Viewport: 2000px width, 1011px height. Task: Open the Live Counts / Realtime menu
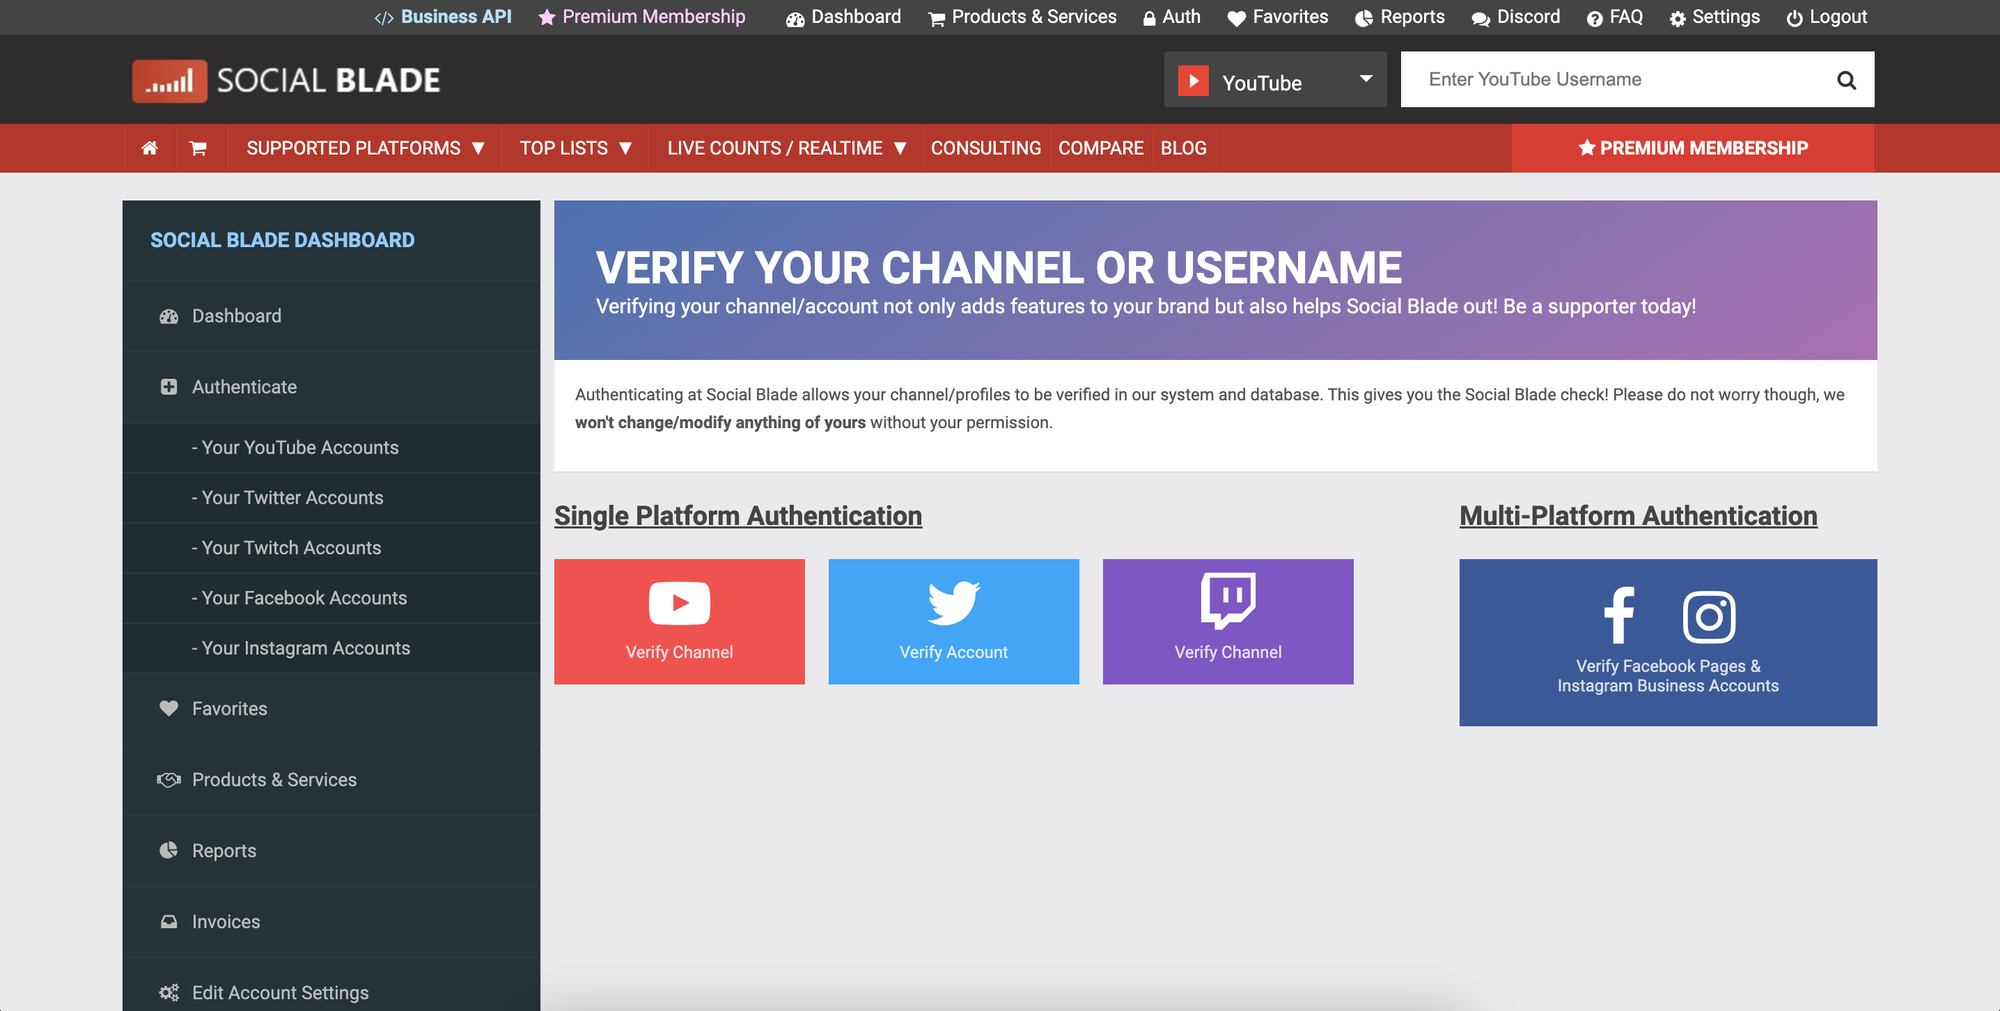point(786,148)
